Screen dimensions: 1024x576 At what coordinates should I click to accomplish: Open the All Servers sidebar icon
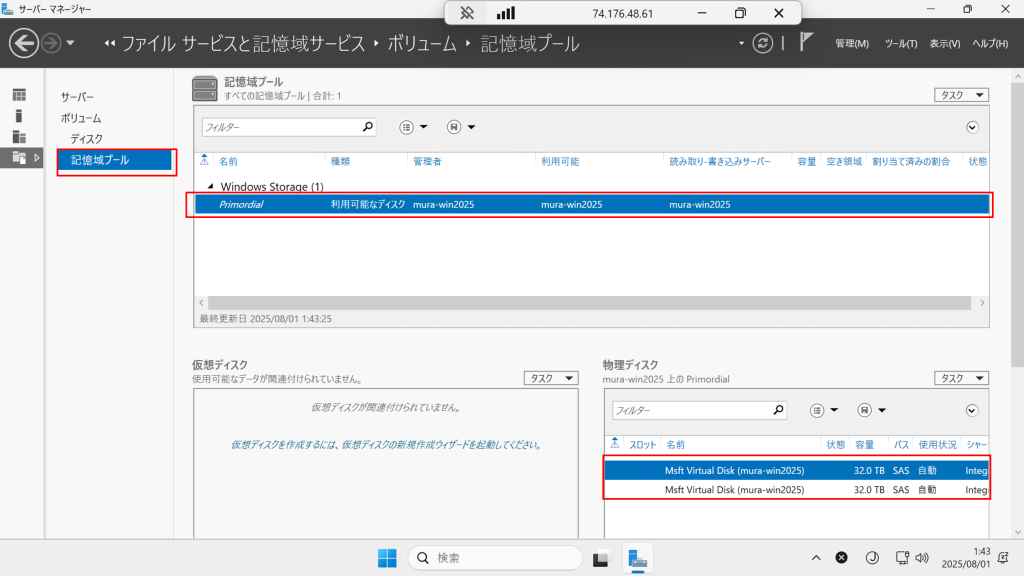pos(20,137)
